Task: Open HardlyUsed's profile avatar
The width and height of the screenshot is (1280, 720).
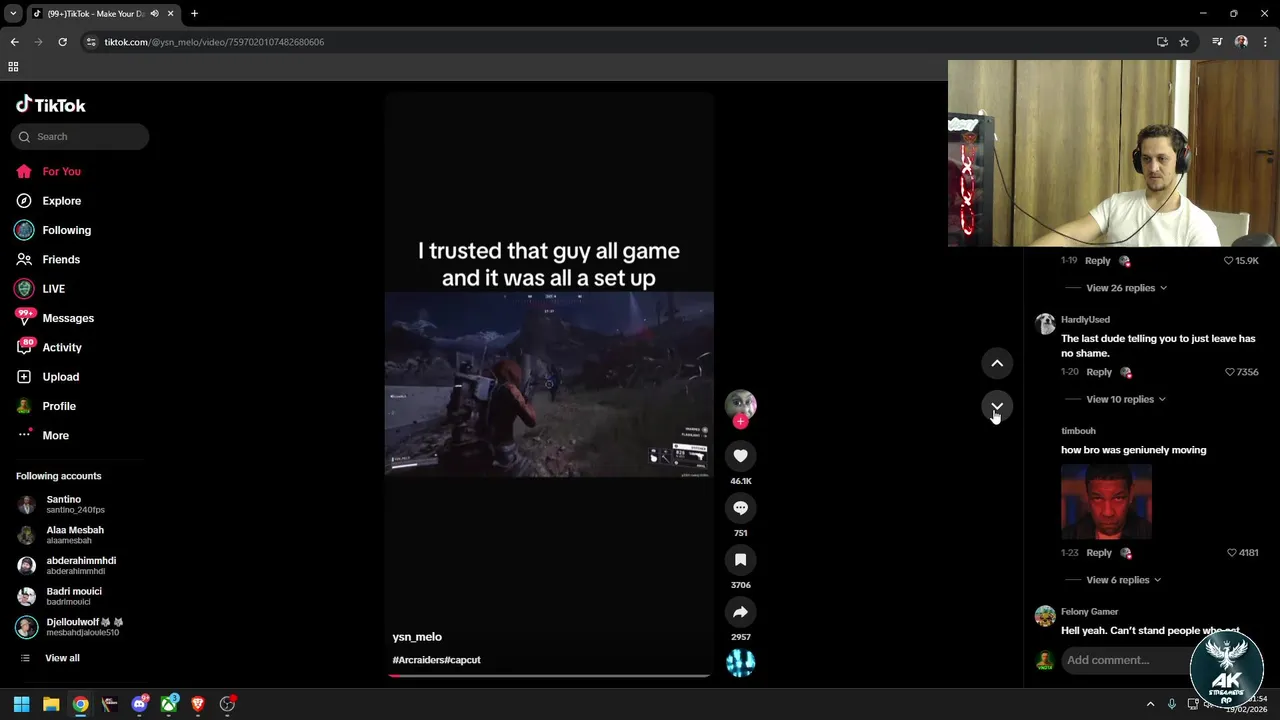Action: pos(1045,324)
